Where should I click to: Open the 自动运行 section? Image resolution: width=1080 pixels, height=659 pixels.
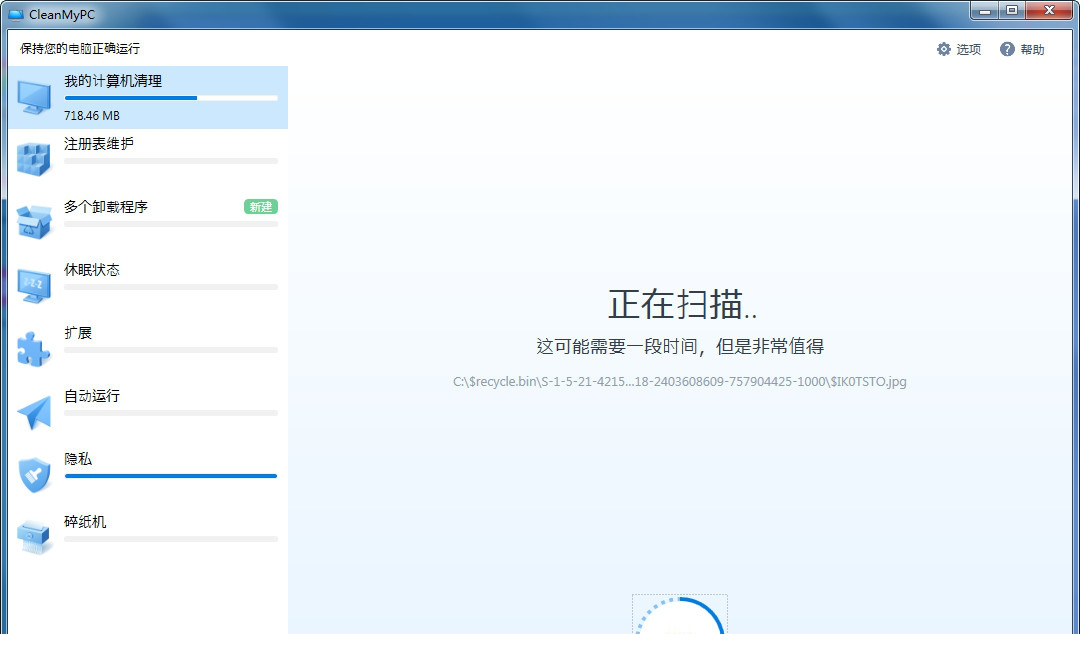pos(148,412)
